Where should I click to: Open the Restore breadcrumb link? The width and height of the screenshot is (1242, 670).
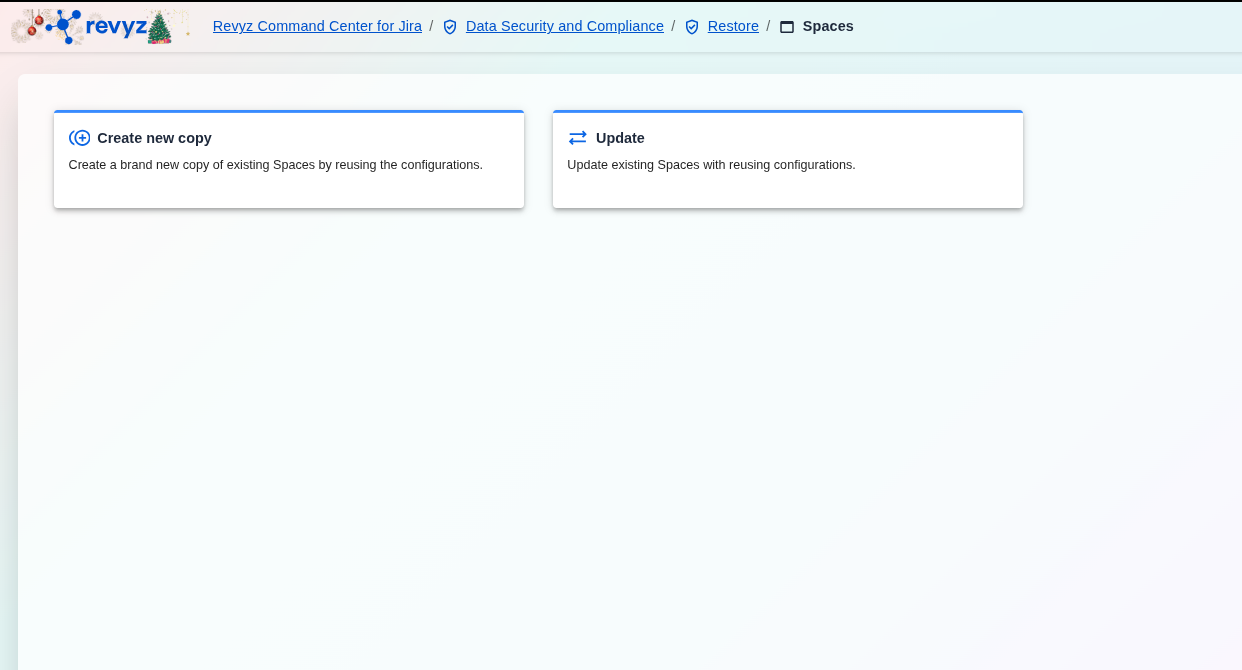[733, 26]
